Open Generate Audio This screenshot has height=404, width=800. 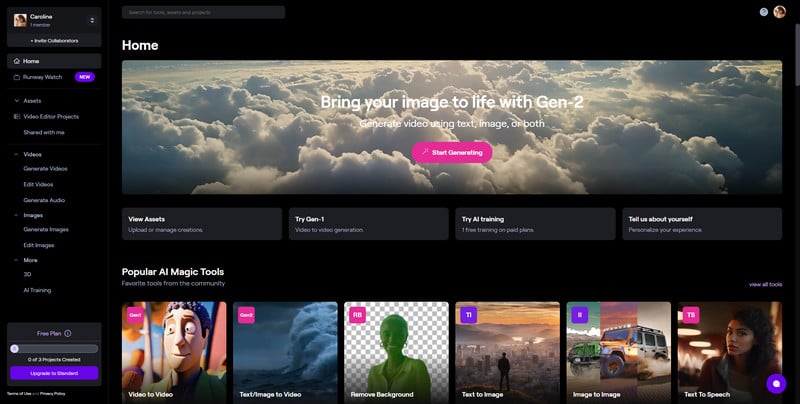(44, 200)
